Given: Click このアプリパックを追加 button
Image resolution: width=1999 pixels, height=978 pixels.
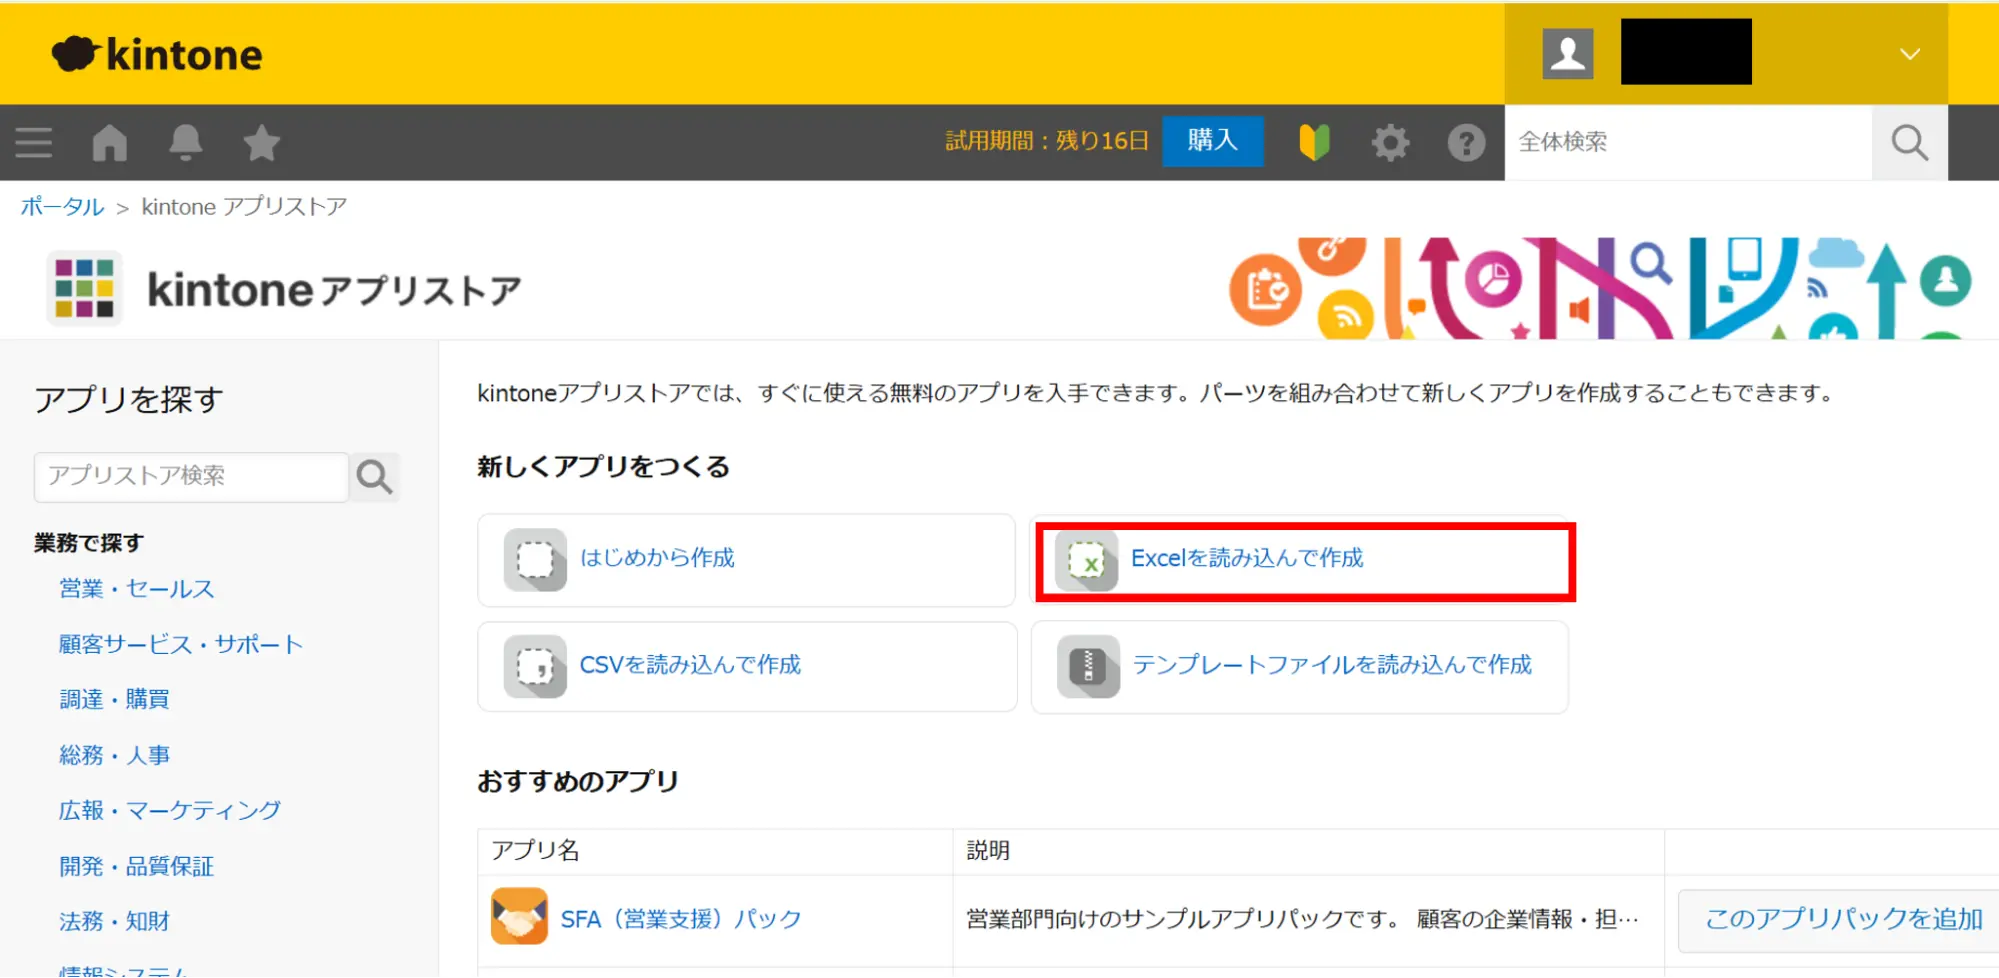Looking at the screenshot, I should [1843, 920].
